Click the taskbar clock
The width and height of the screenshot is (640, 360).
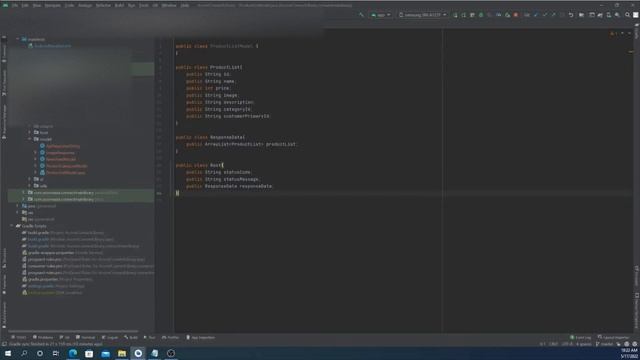[629, 353]
